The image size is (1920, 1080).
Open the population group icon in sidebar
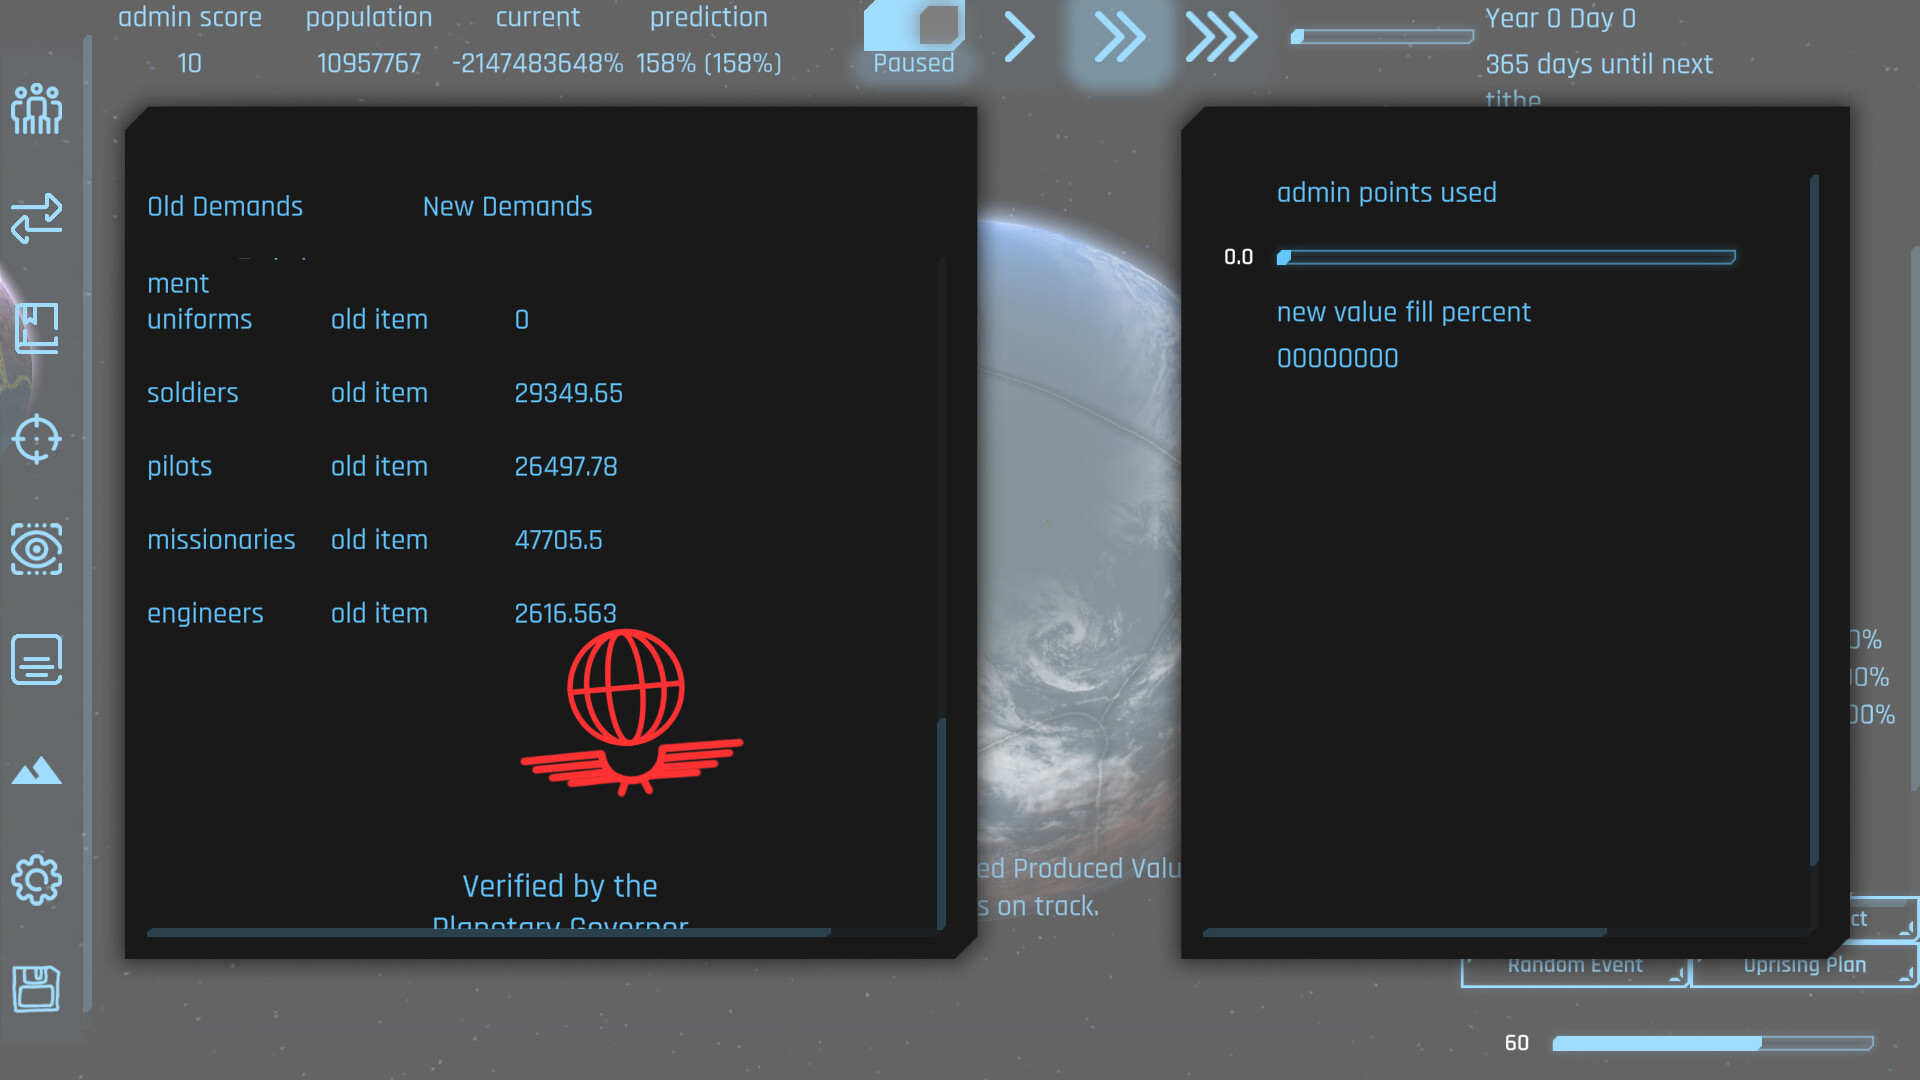[x=37, y=108]
